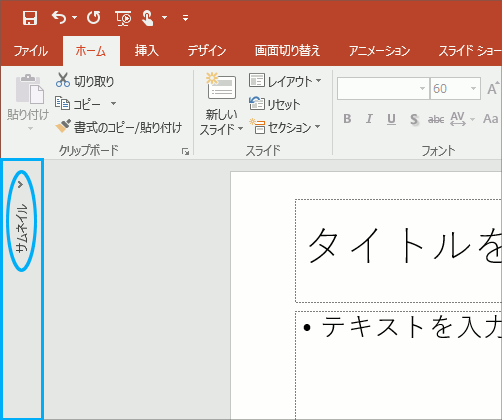Increase font size with A icon
502x420 pixels.
493,89
